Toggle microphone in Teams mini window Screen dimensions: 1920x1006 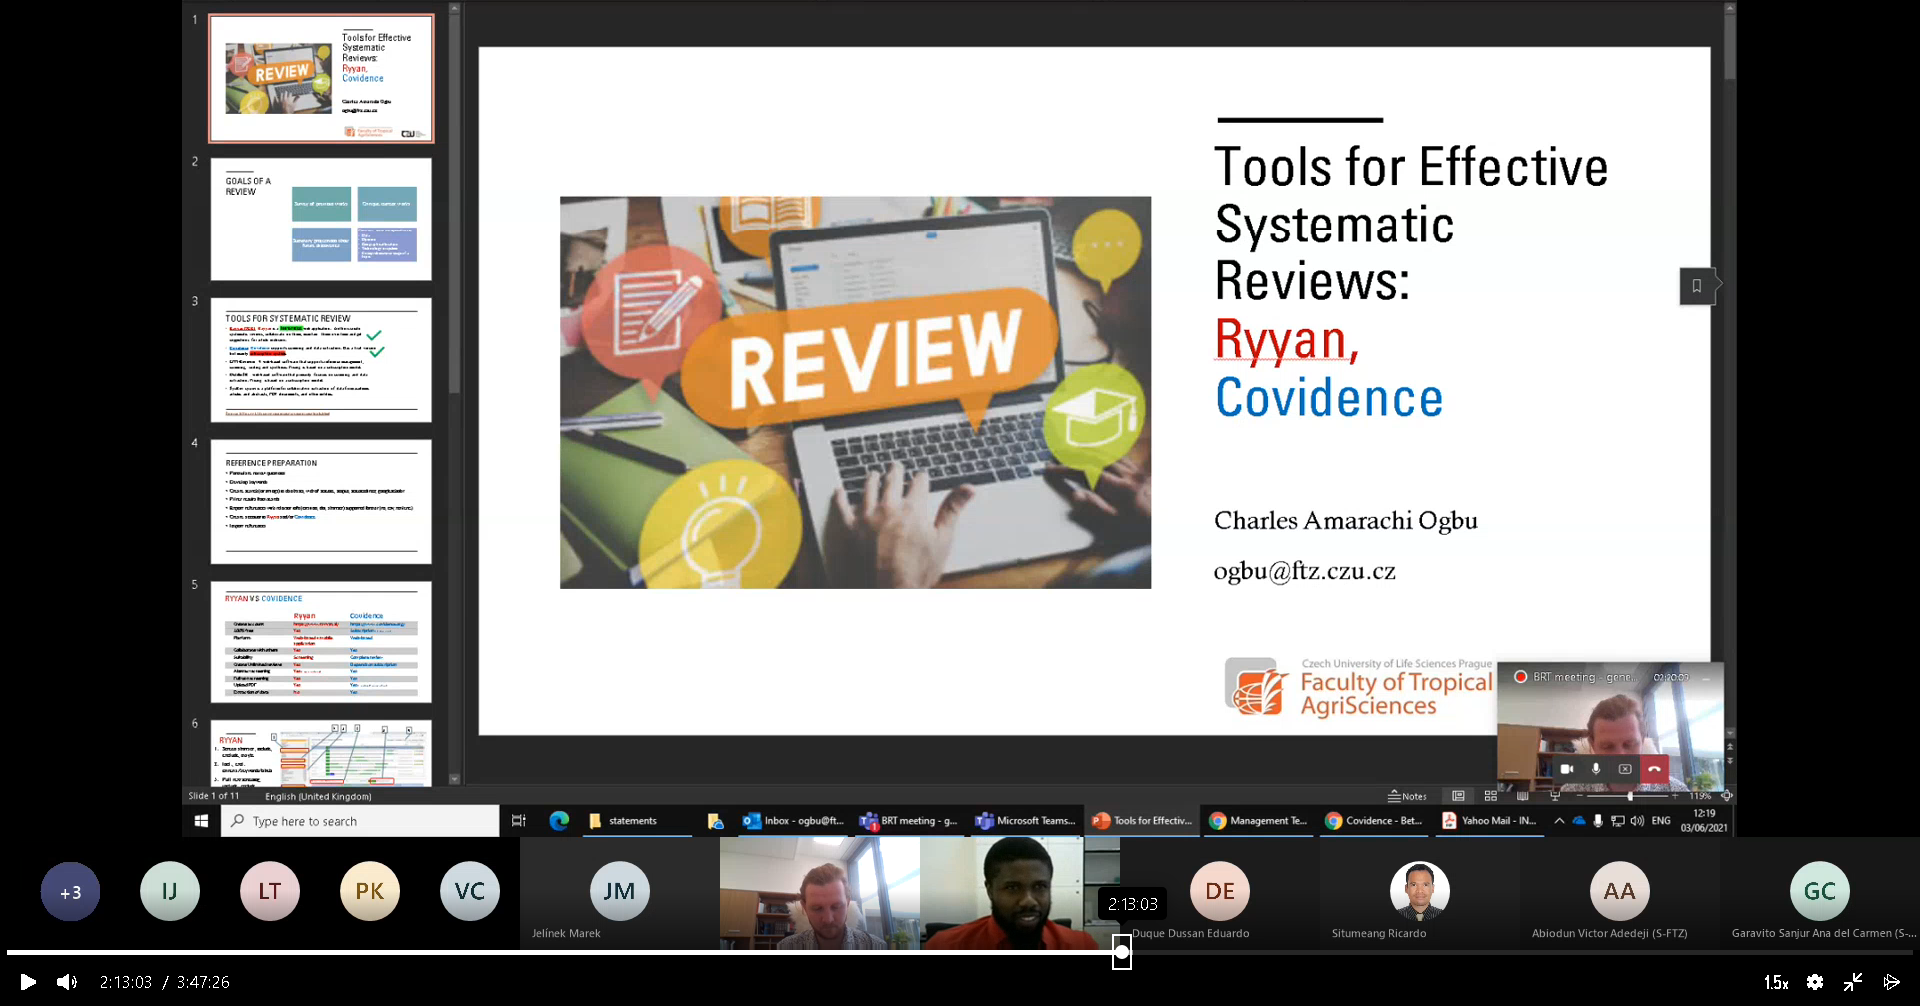tap(1596, 769)
